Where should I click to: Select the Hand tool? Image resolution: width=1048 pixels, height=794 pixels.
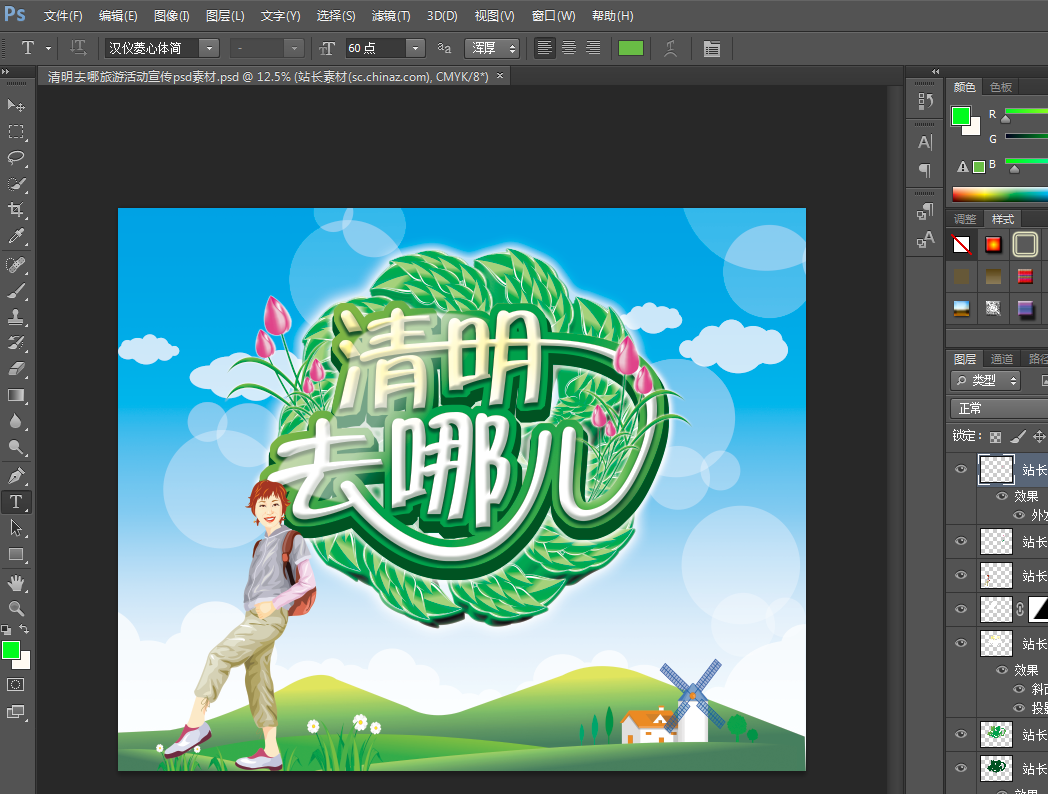click(16, 582)
